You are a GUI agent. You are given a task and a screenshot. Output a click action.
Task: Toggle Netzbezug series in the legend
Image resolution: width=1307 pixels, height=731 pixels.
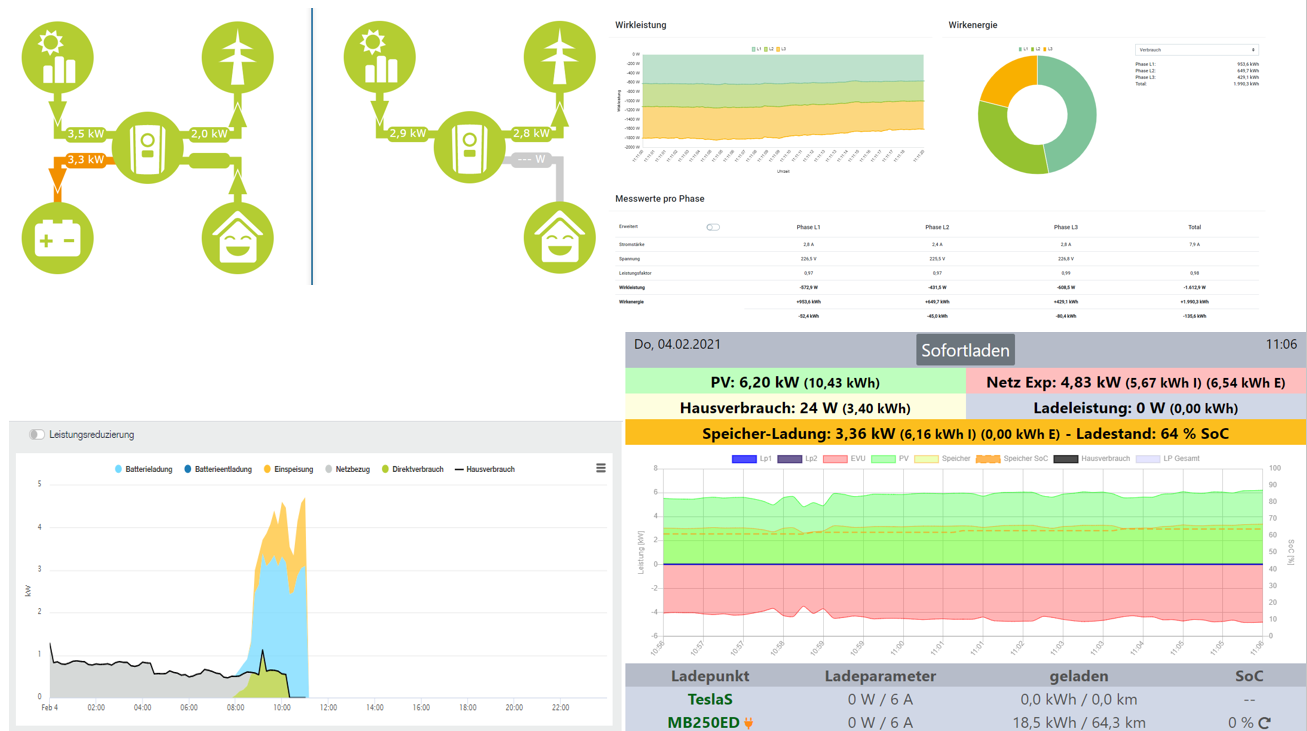(x=350, y=469)
